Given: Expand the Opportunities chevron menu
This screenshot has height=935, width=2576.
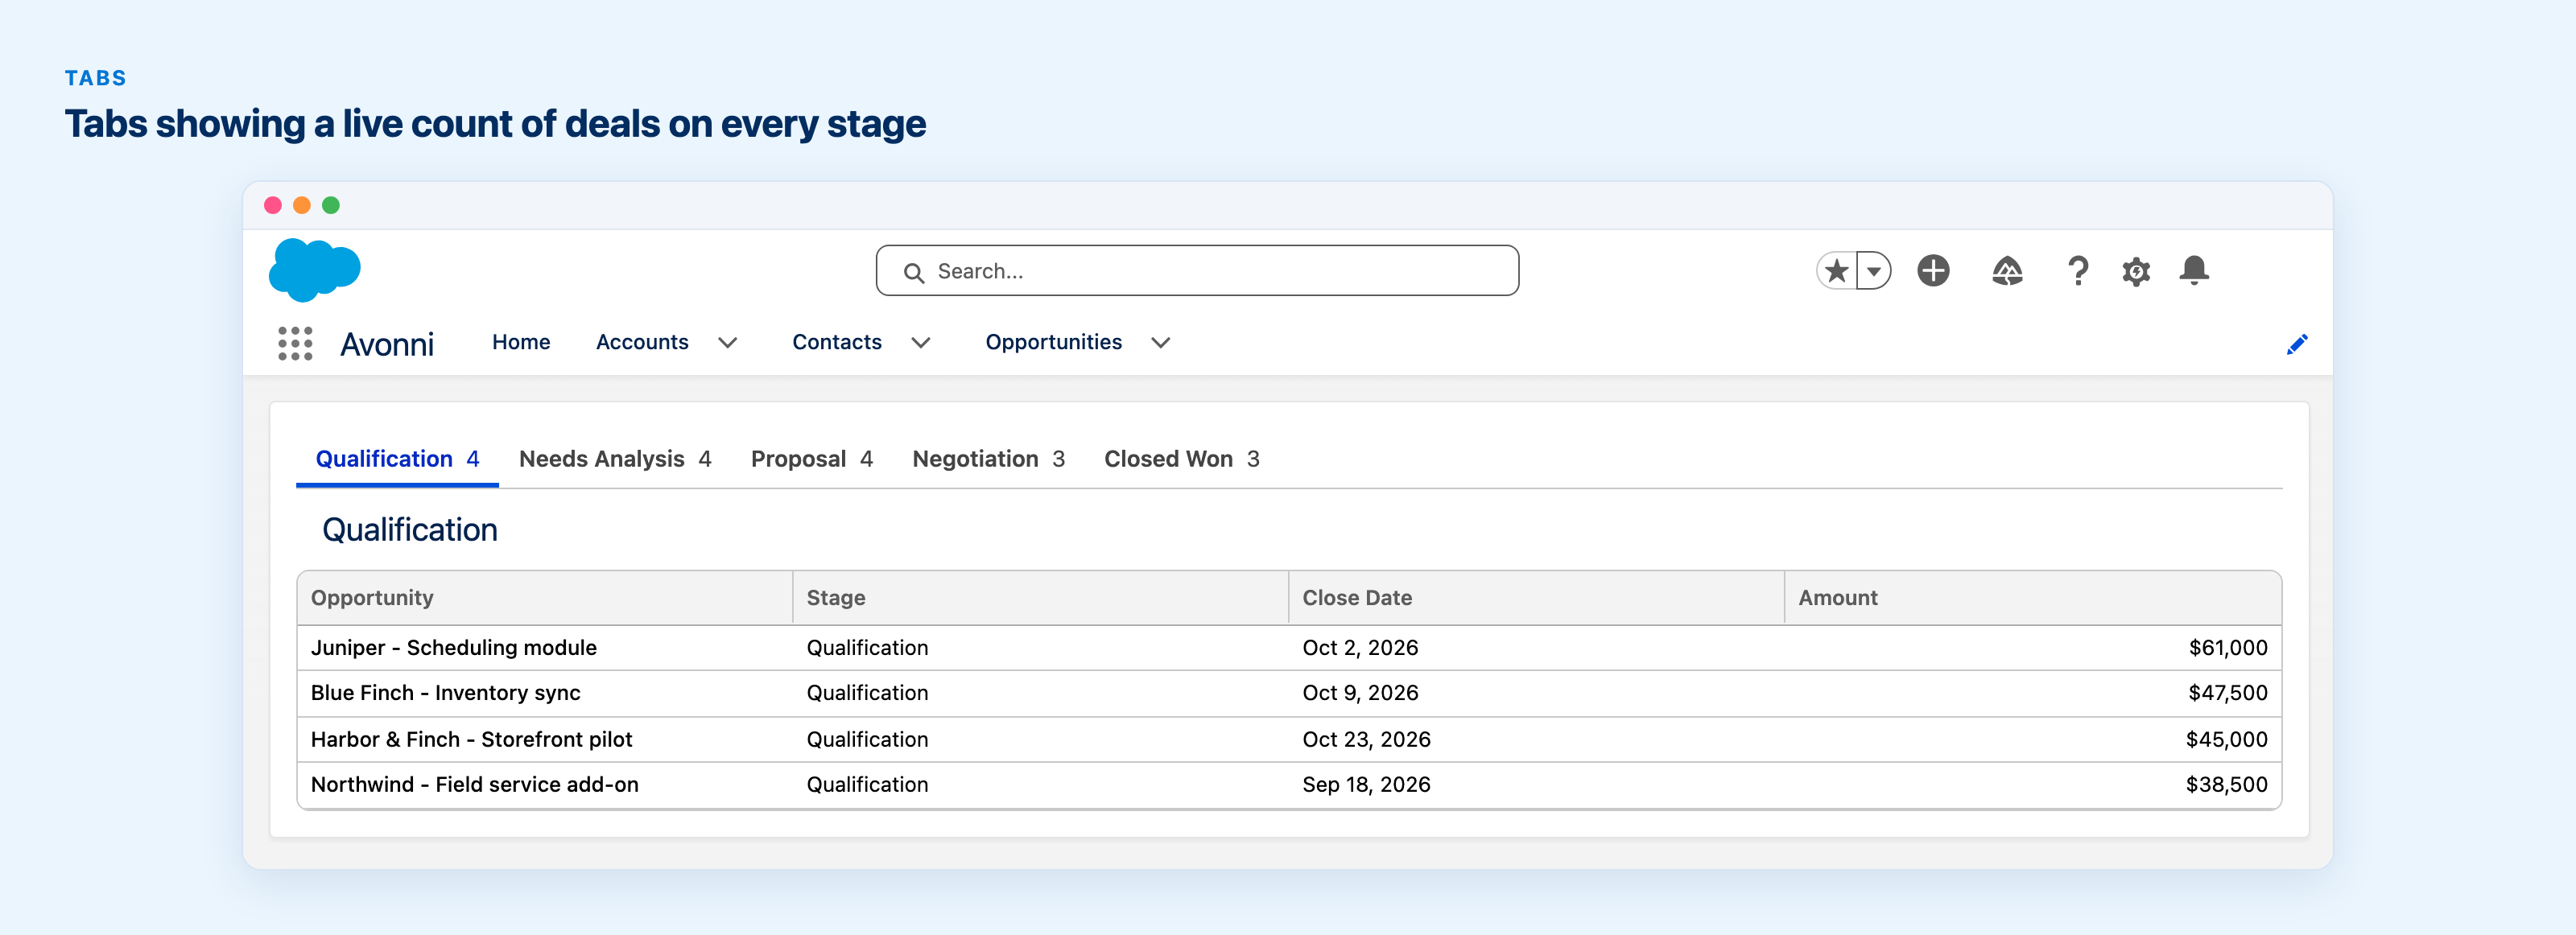Looking at the screenshot, I should [x=1160, y=343].
